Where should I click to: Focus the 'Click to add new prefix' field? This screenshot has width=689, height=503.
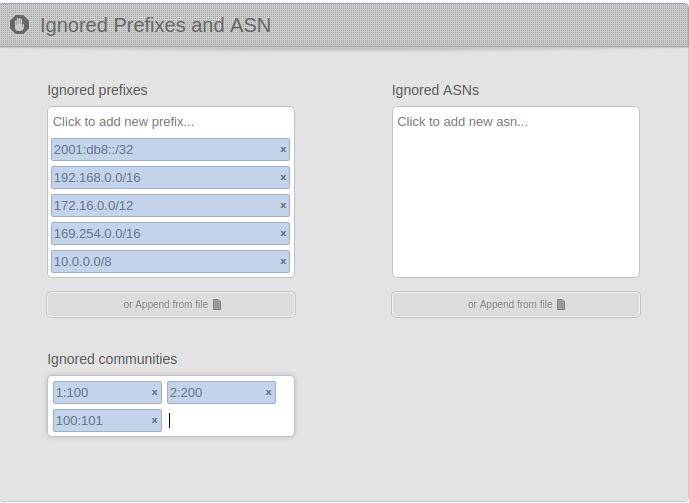[170, 122]
